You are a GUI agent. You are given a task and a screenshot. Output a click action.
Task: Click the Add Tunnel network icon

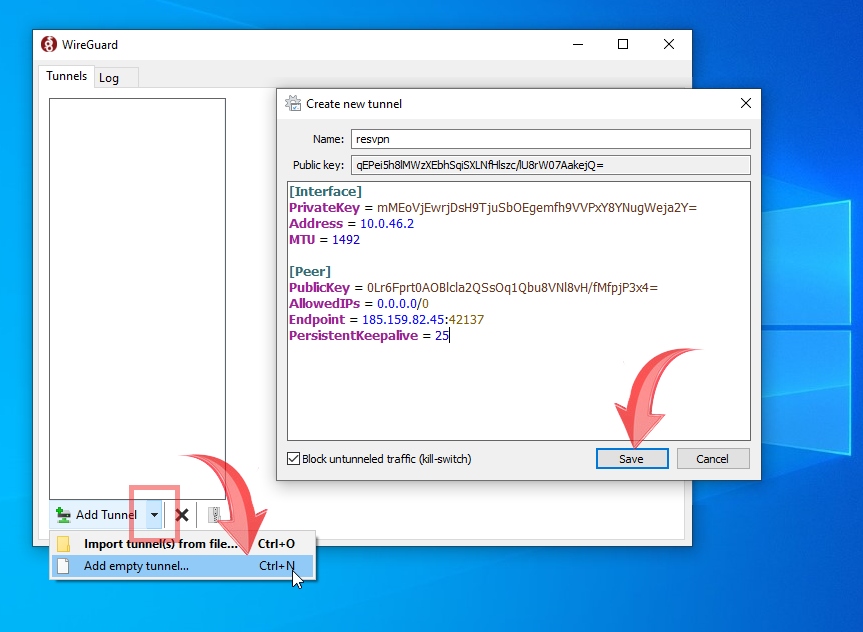(63, 515)
